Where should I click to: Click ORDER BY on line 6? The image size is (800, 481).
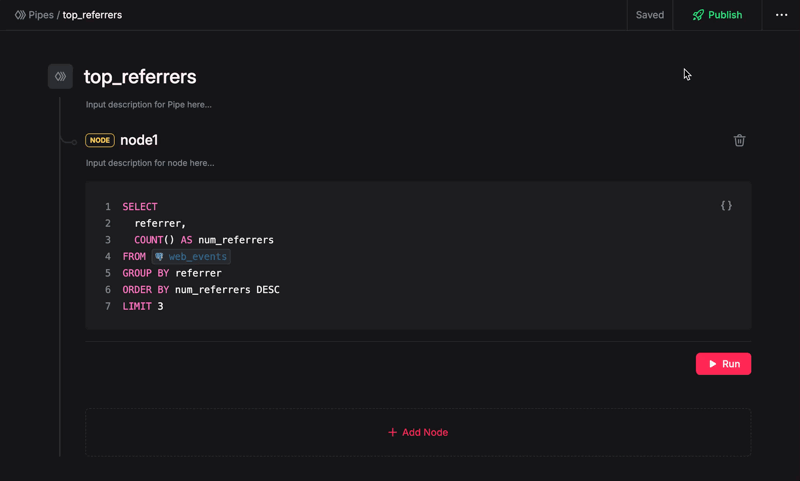pos(145,290)
